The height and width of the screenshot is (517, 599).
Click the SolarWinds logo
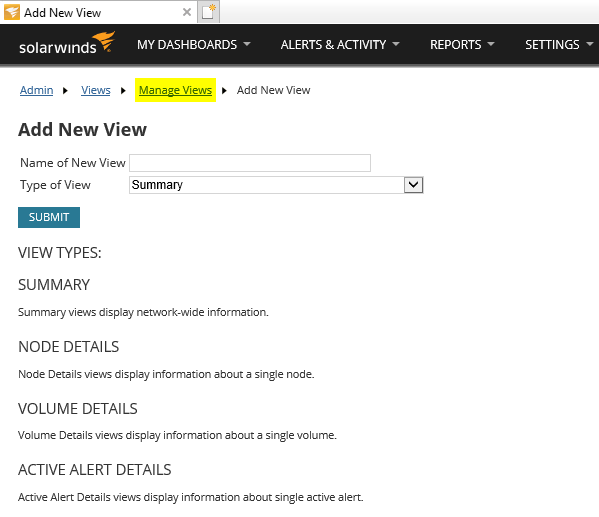point(67,43)
